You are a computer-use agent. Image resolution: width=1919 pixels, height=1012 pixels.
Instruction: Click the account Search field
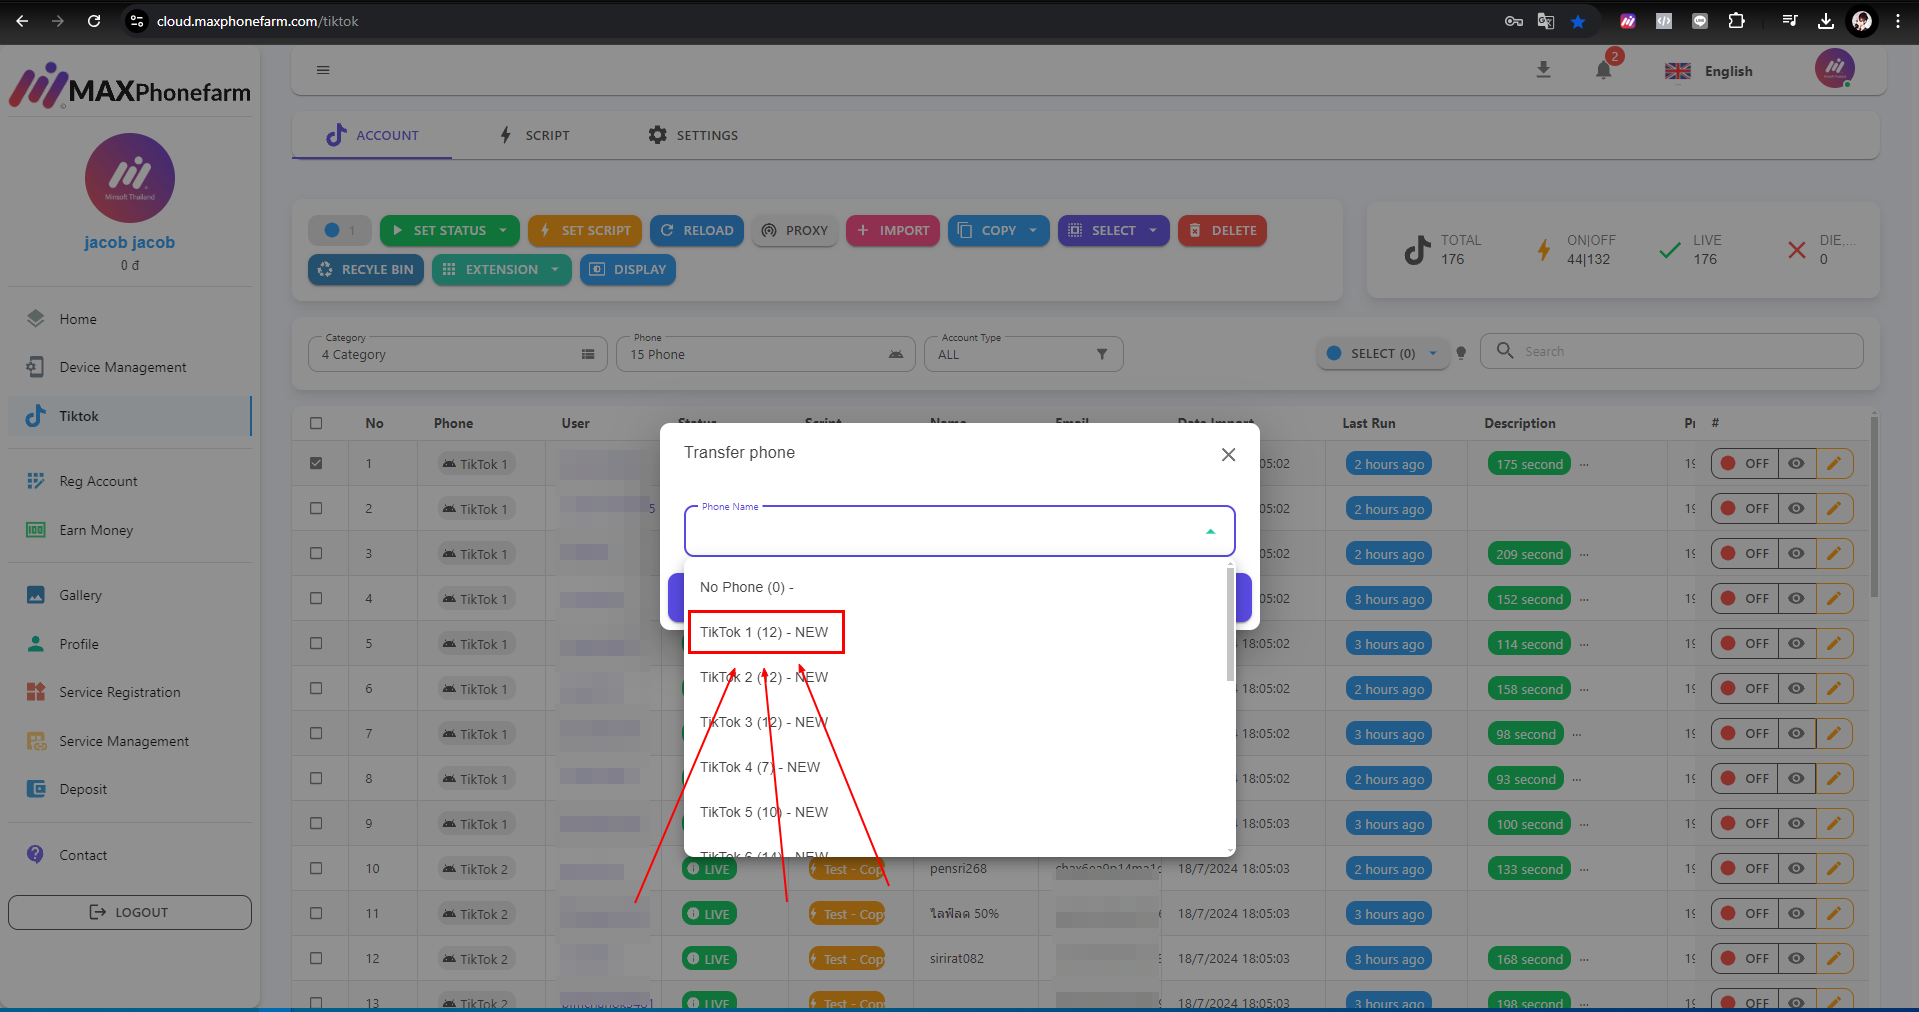point(1672,351)
